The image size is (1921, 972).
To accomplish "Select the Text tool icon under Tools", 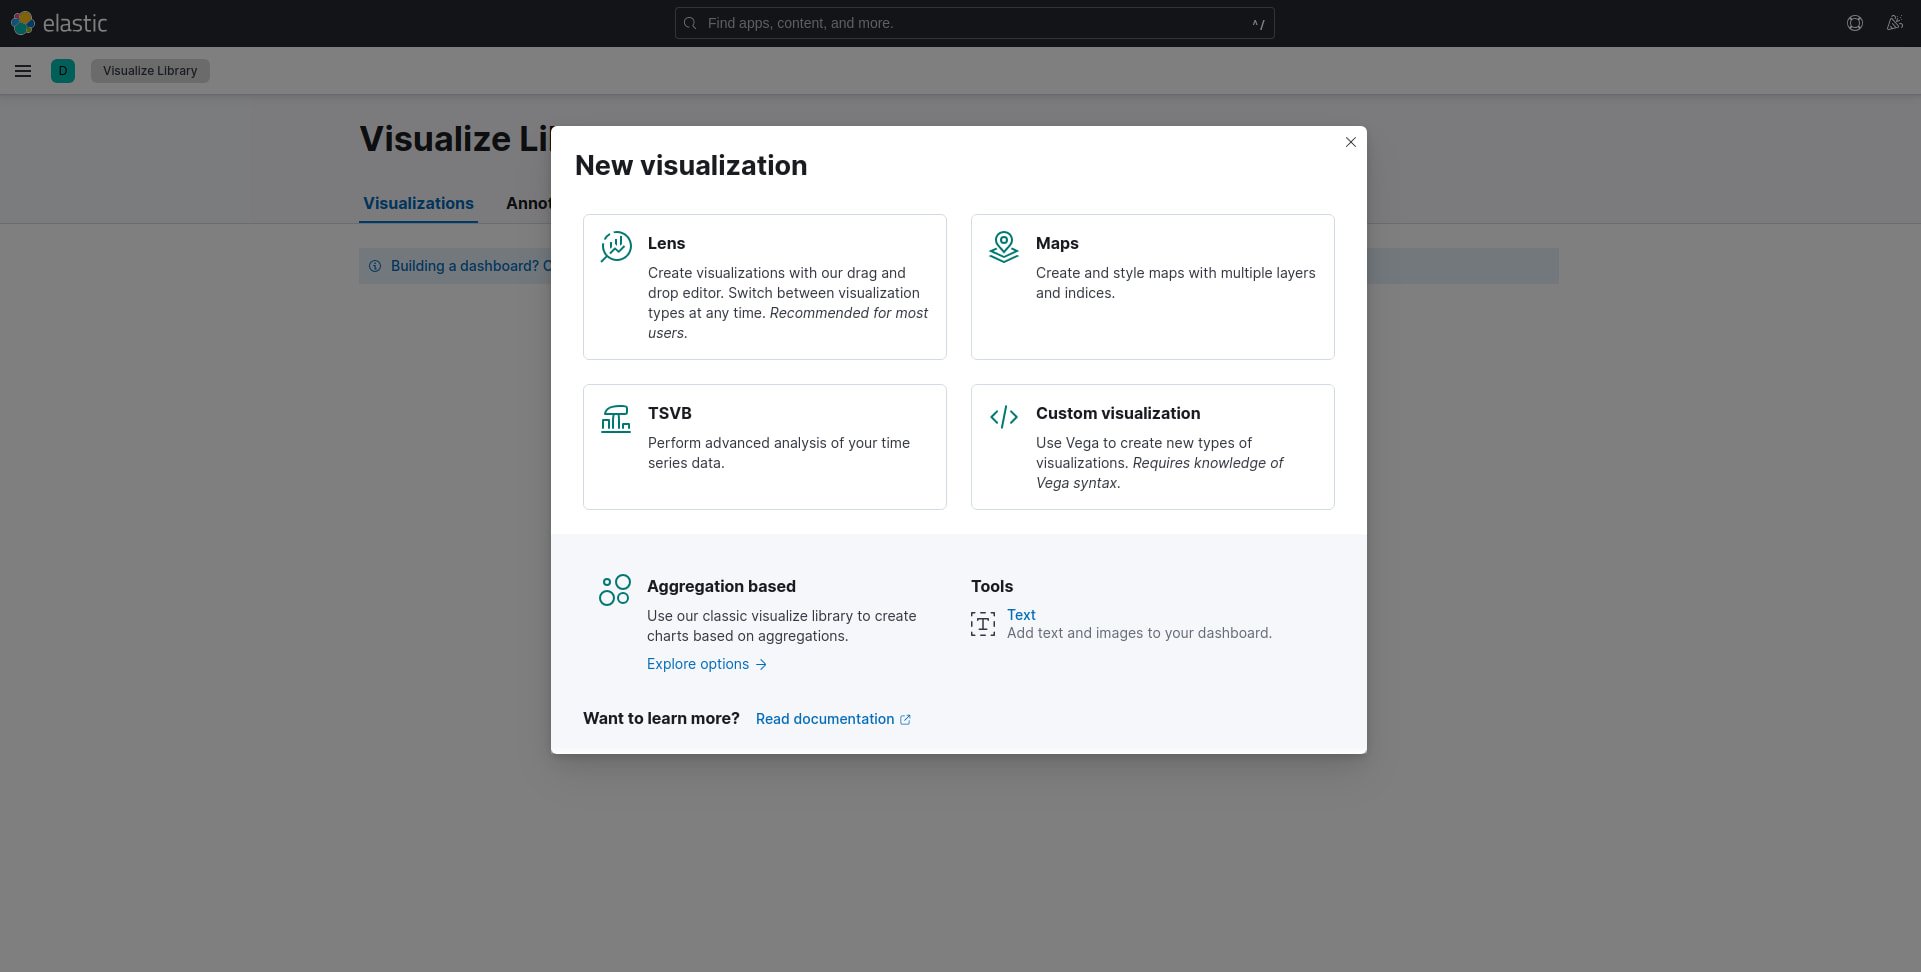I will 982,623.
